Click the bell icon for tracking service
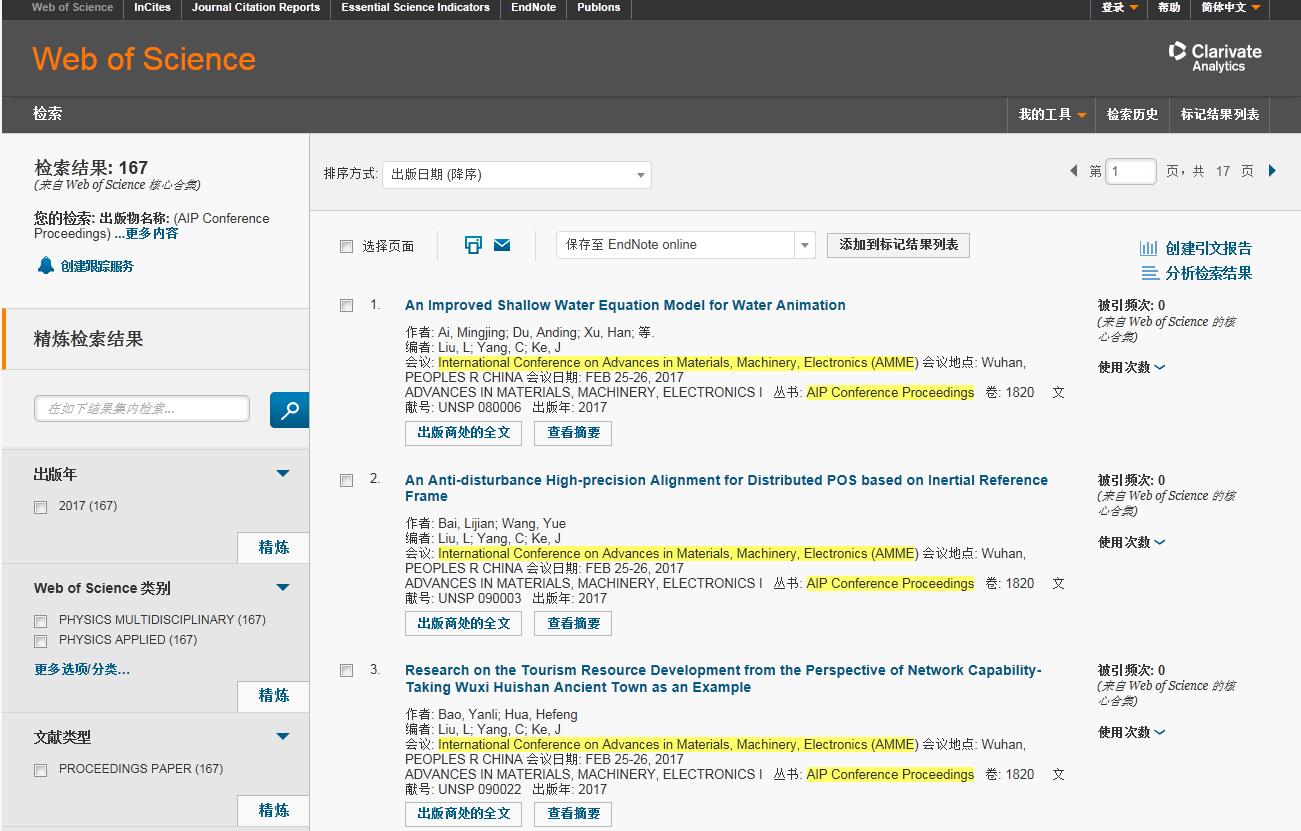 point(45,266)
